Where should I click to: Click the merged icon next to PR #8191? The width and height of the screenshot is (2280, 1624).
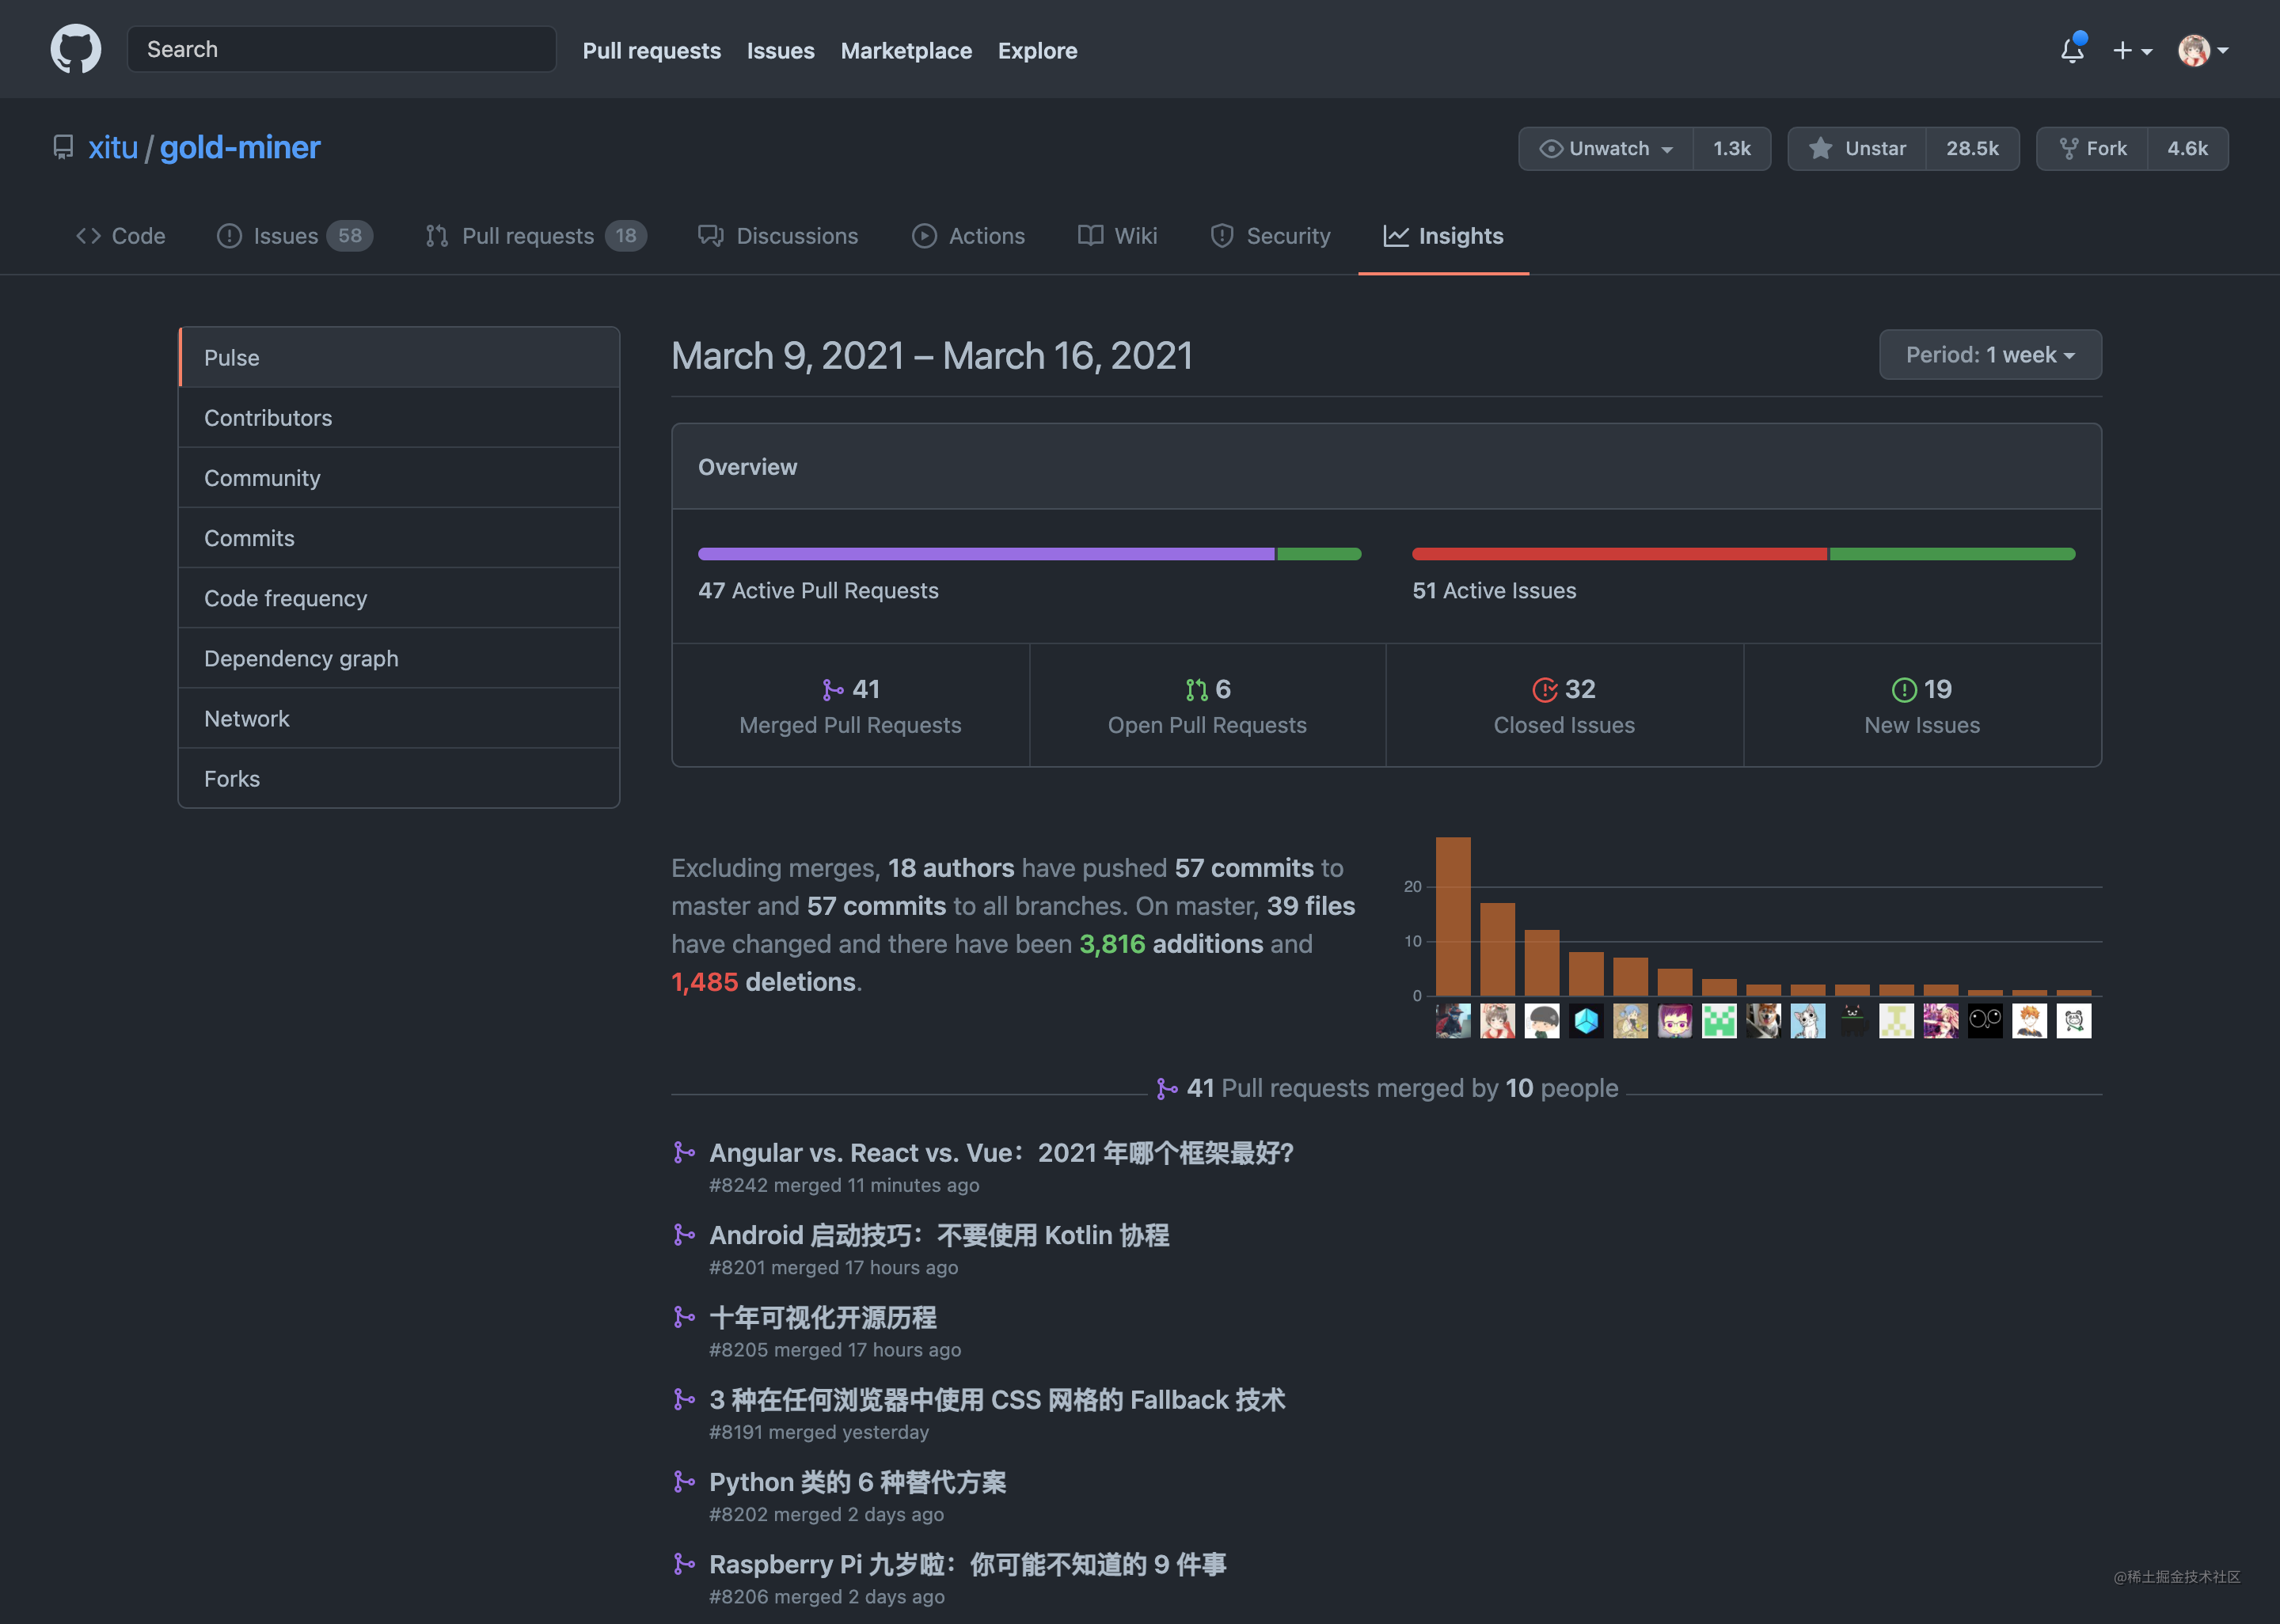[x=684, y=1400]
